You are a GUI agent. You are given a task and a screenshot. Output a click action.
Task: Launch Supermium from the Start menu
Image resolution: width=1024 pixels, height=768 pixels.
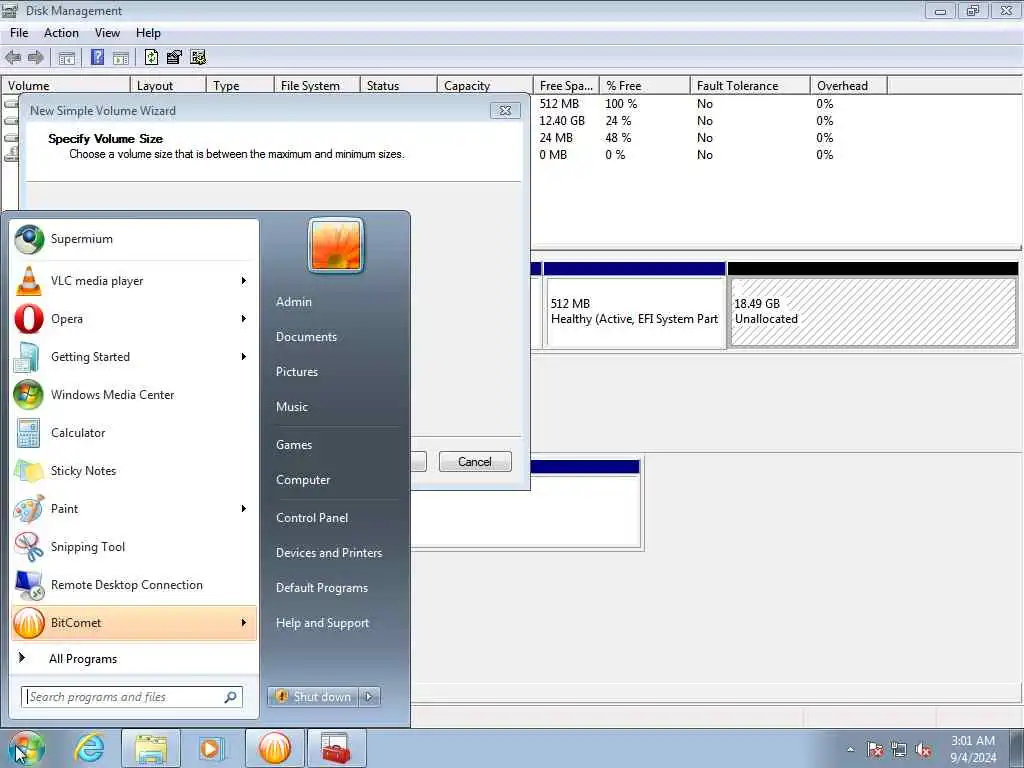pyautogui.click(x=134, y=239)
